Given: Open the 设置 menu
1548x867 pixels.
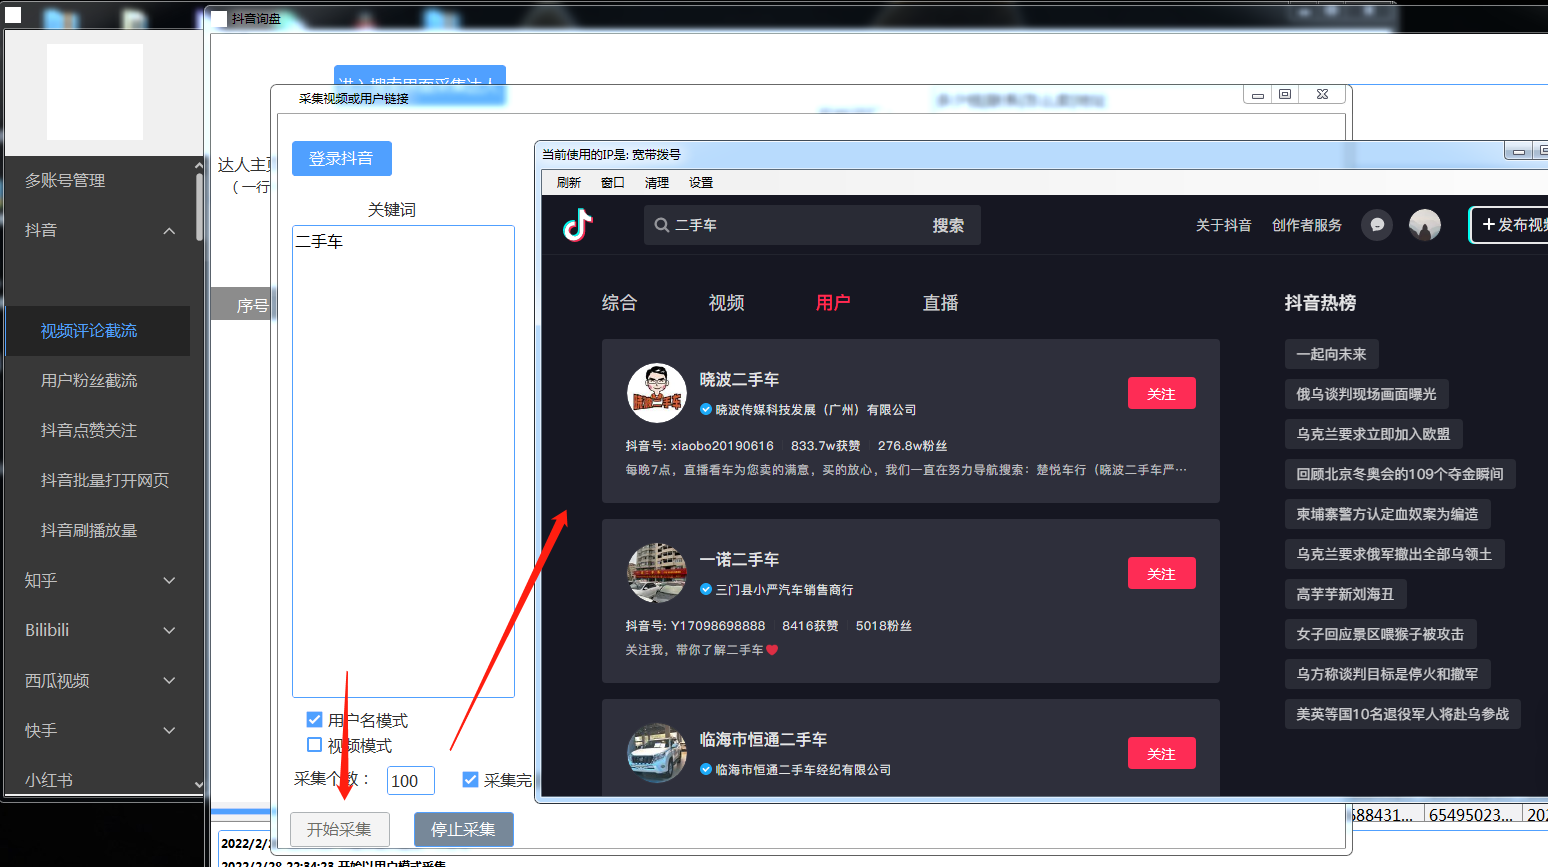Looking at the screenshot, I should 701,182.
